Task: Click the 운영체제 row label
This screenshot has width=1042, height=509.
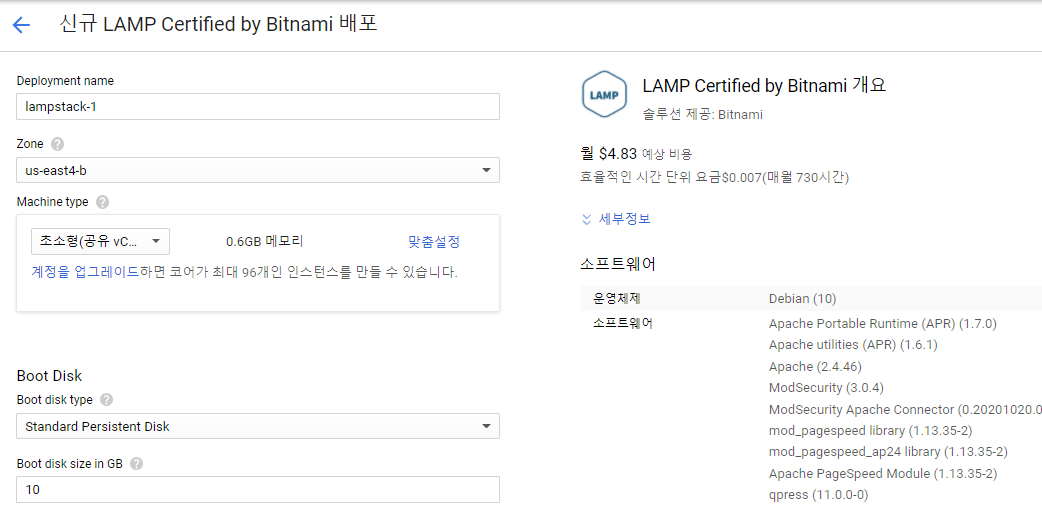Action: click(x=617, y=298)
